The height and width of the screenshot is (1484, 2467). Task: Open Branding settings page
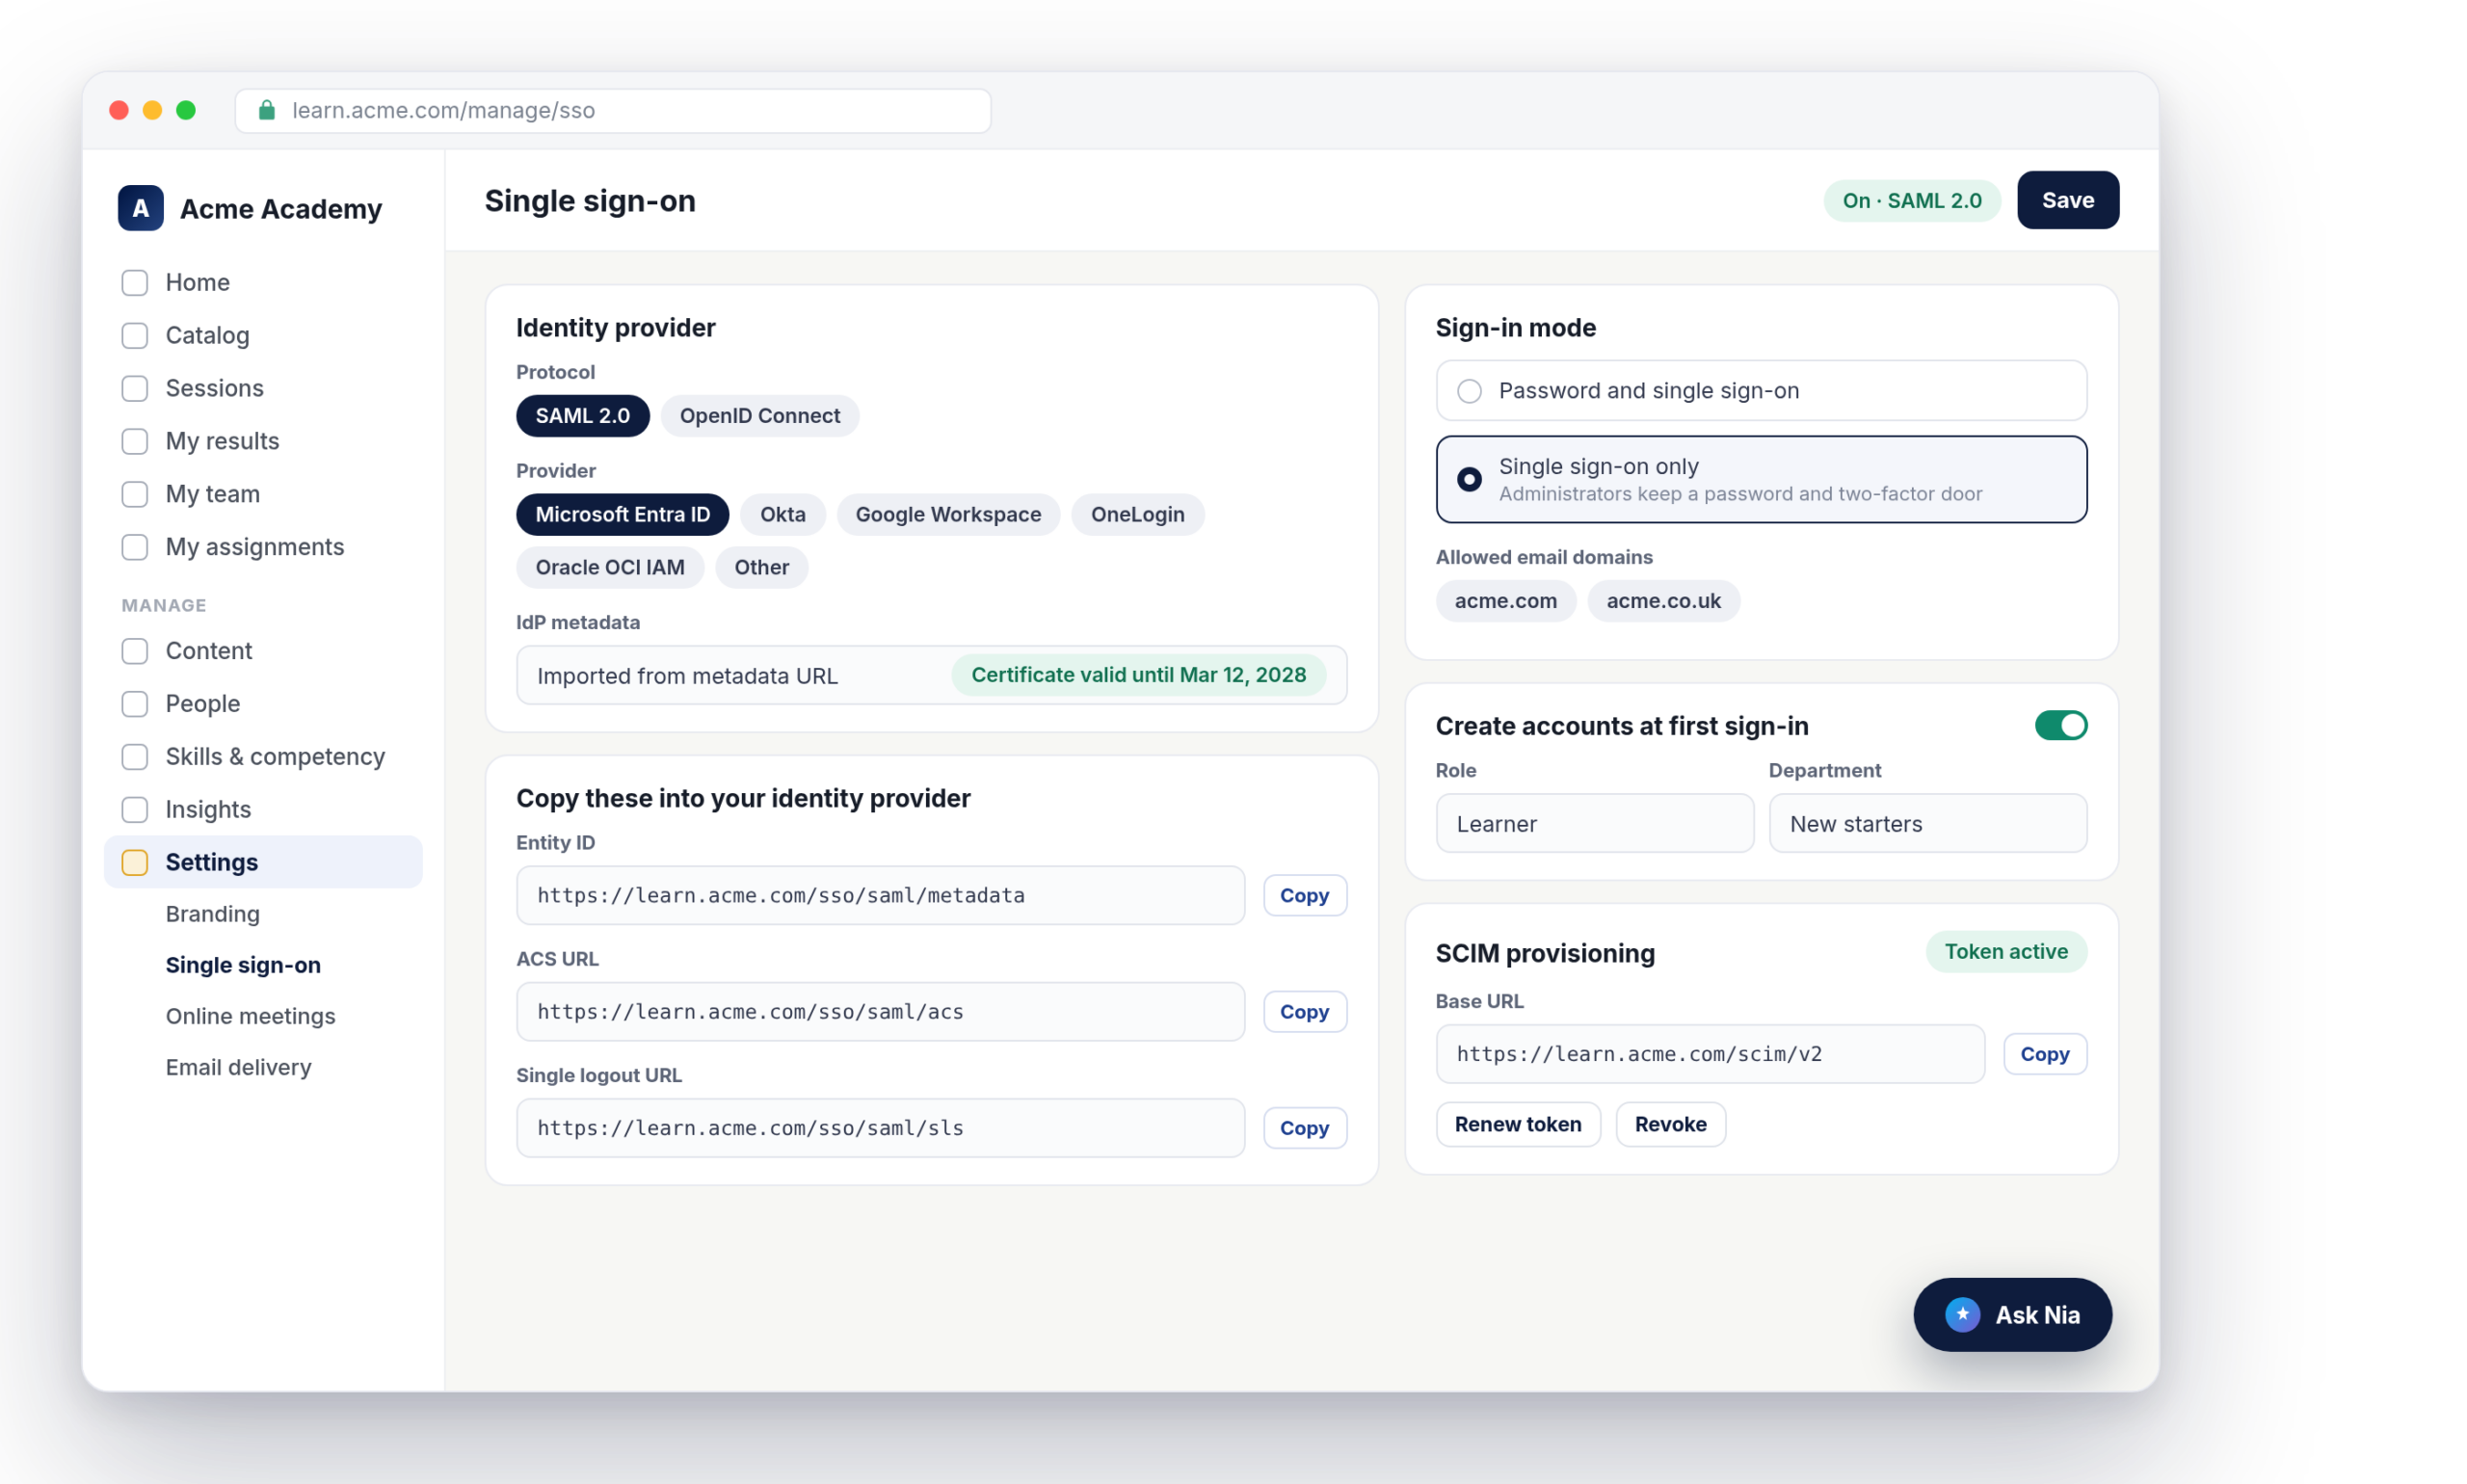click(x=212, y=914)
